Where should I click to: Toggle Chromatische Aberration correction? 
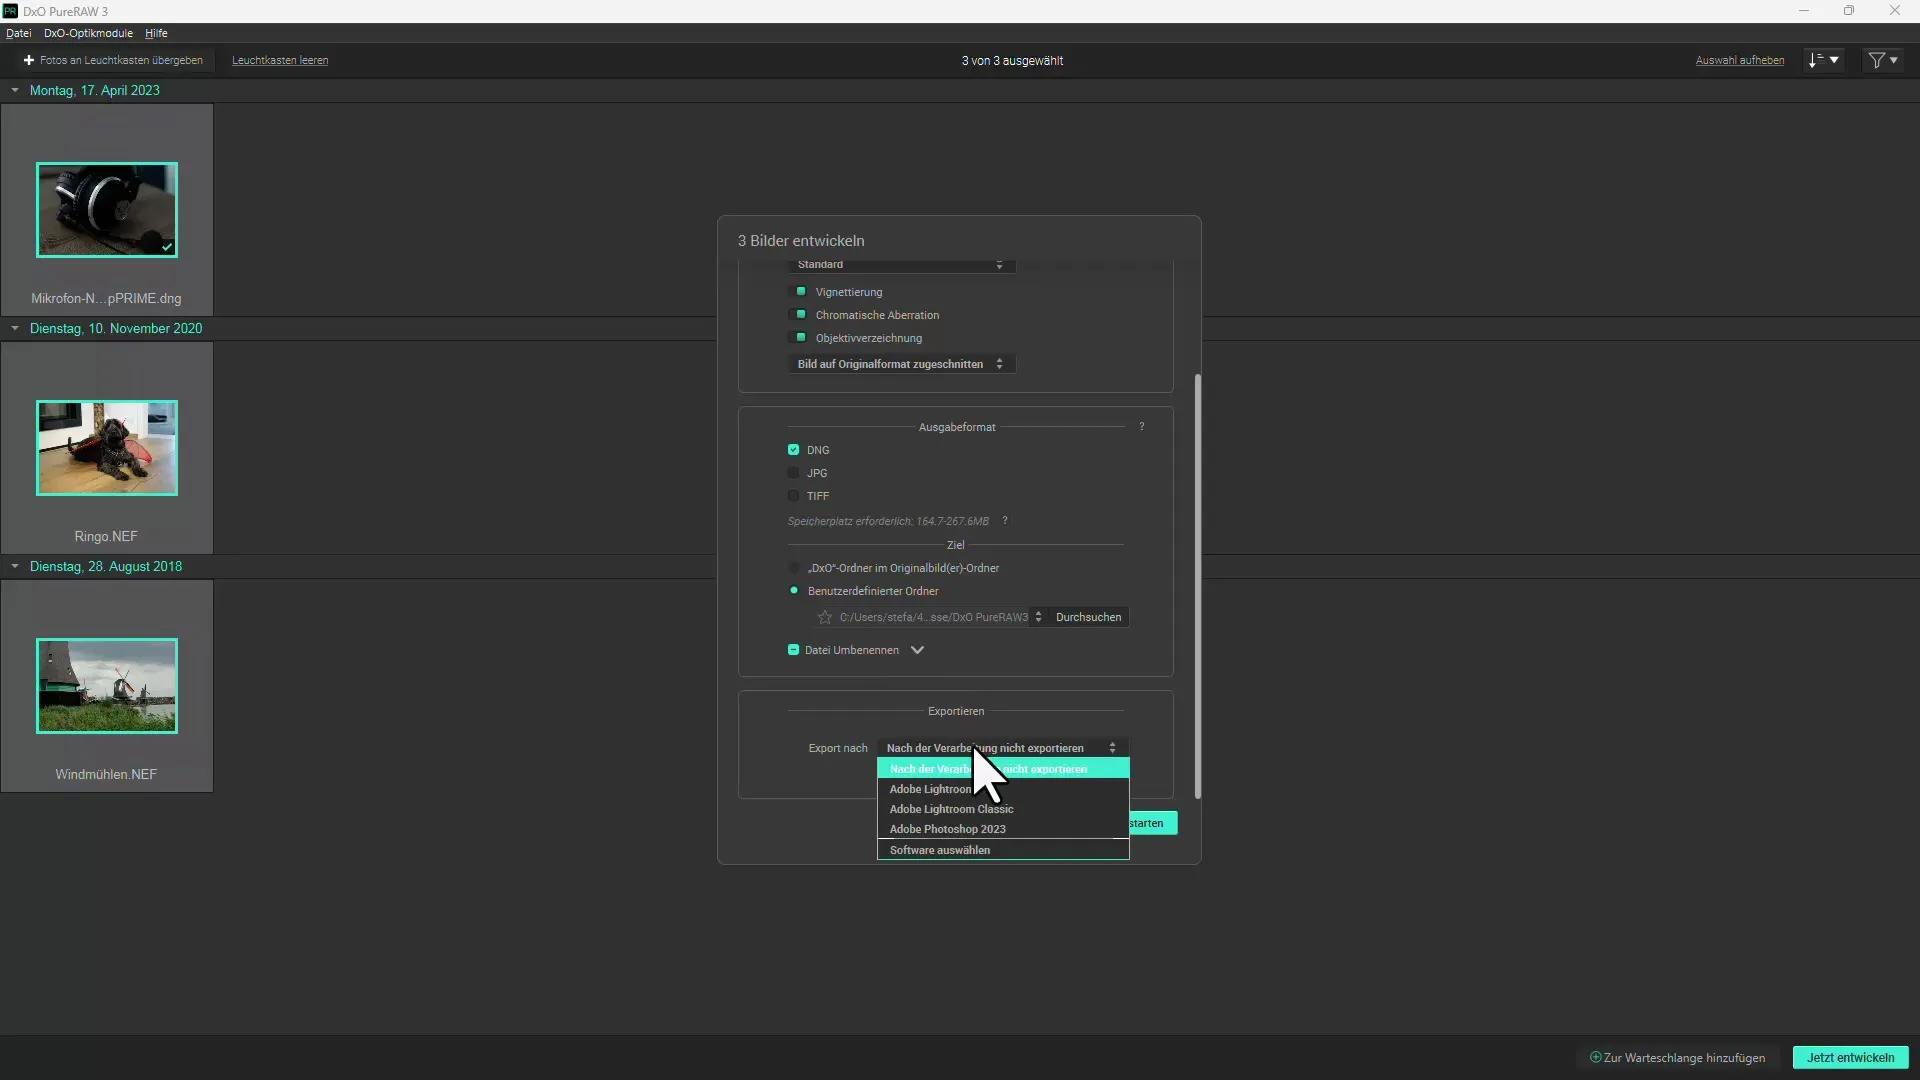point(800,315)
